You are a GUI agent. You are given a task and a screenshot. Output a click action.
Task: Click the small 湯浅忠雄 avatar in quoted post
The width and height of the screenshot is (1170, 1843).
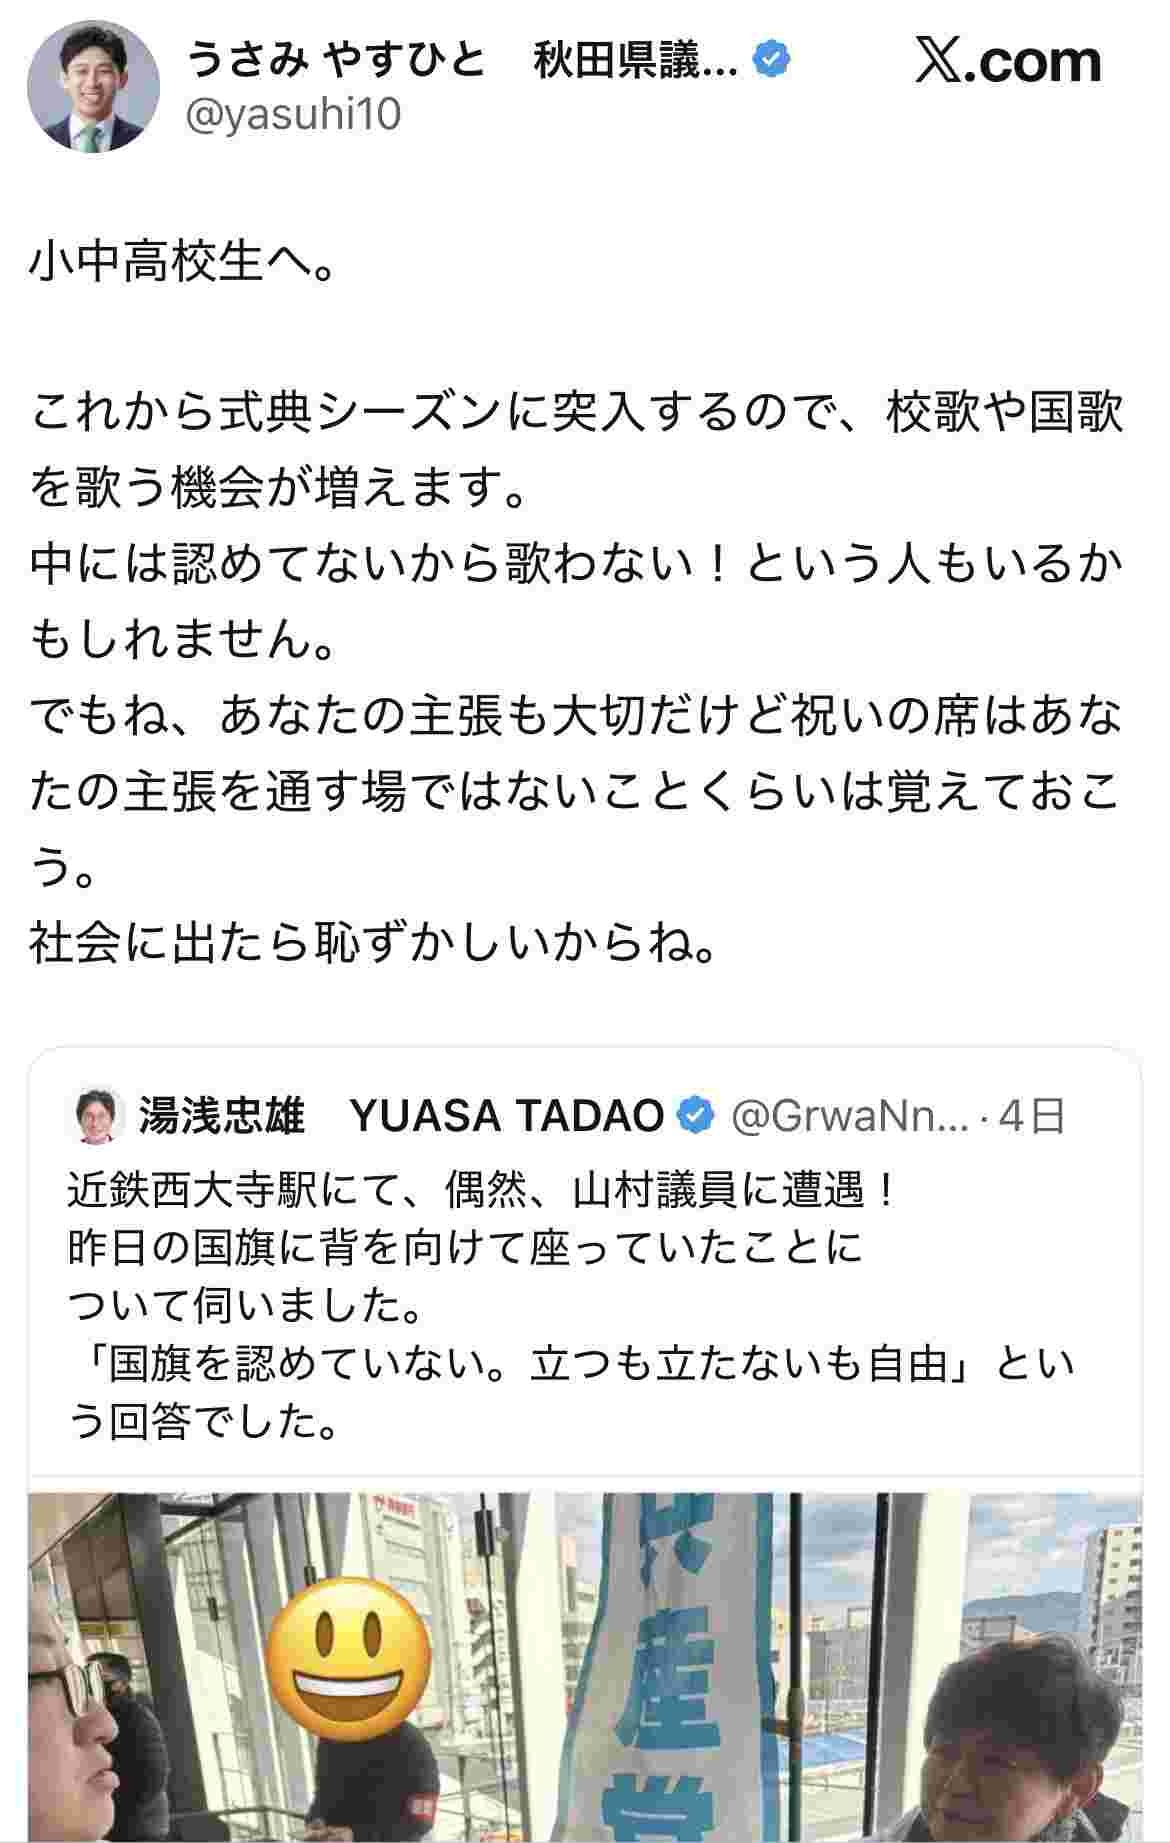95,1115
